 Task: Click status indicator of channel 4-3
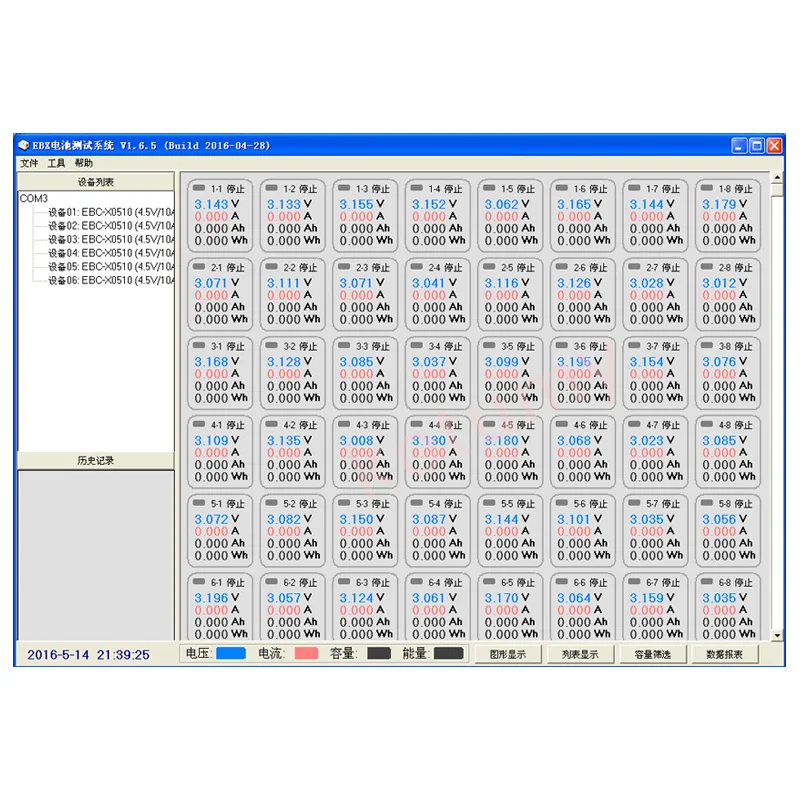344,424
